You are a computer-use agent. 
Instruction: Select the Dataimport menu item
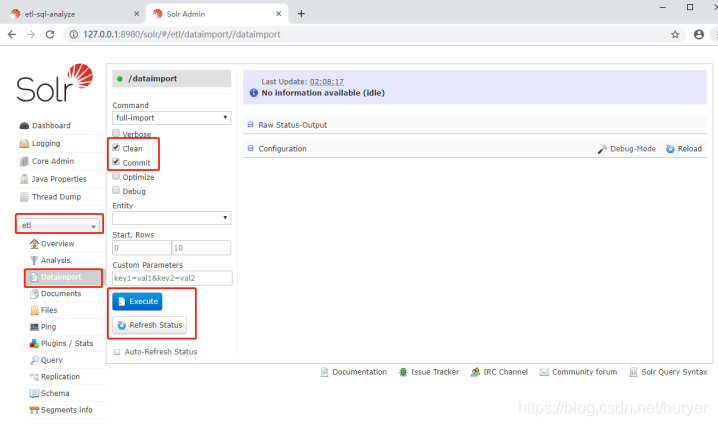61,277
